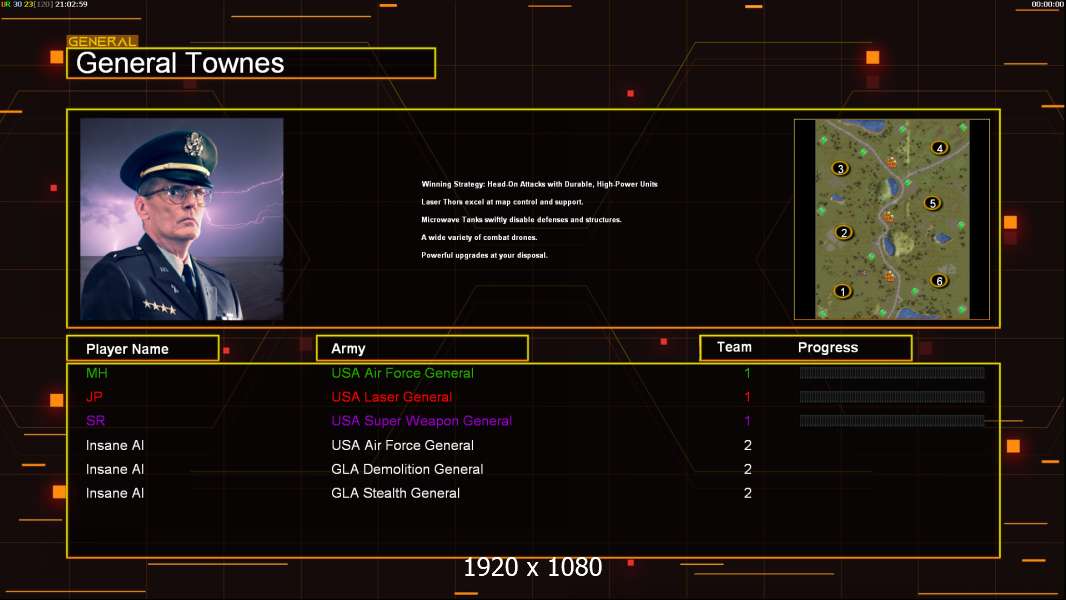Select start position 3 on the map
Viewport: 1066px width, 600px height.
(840, 169)
